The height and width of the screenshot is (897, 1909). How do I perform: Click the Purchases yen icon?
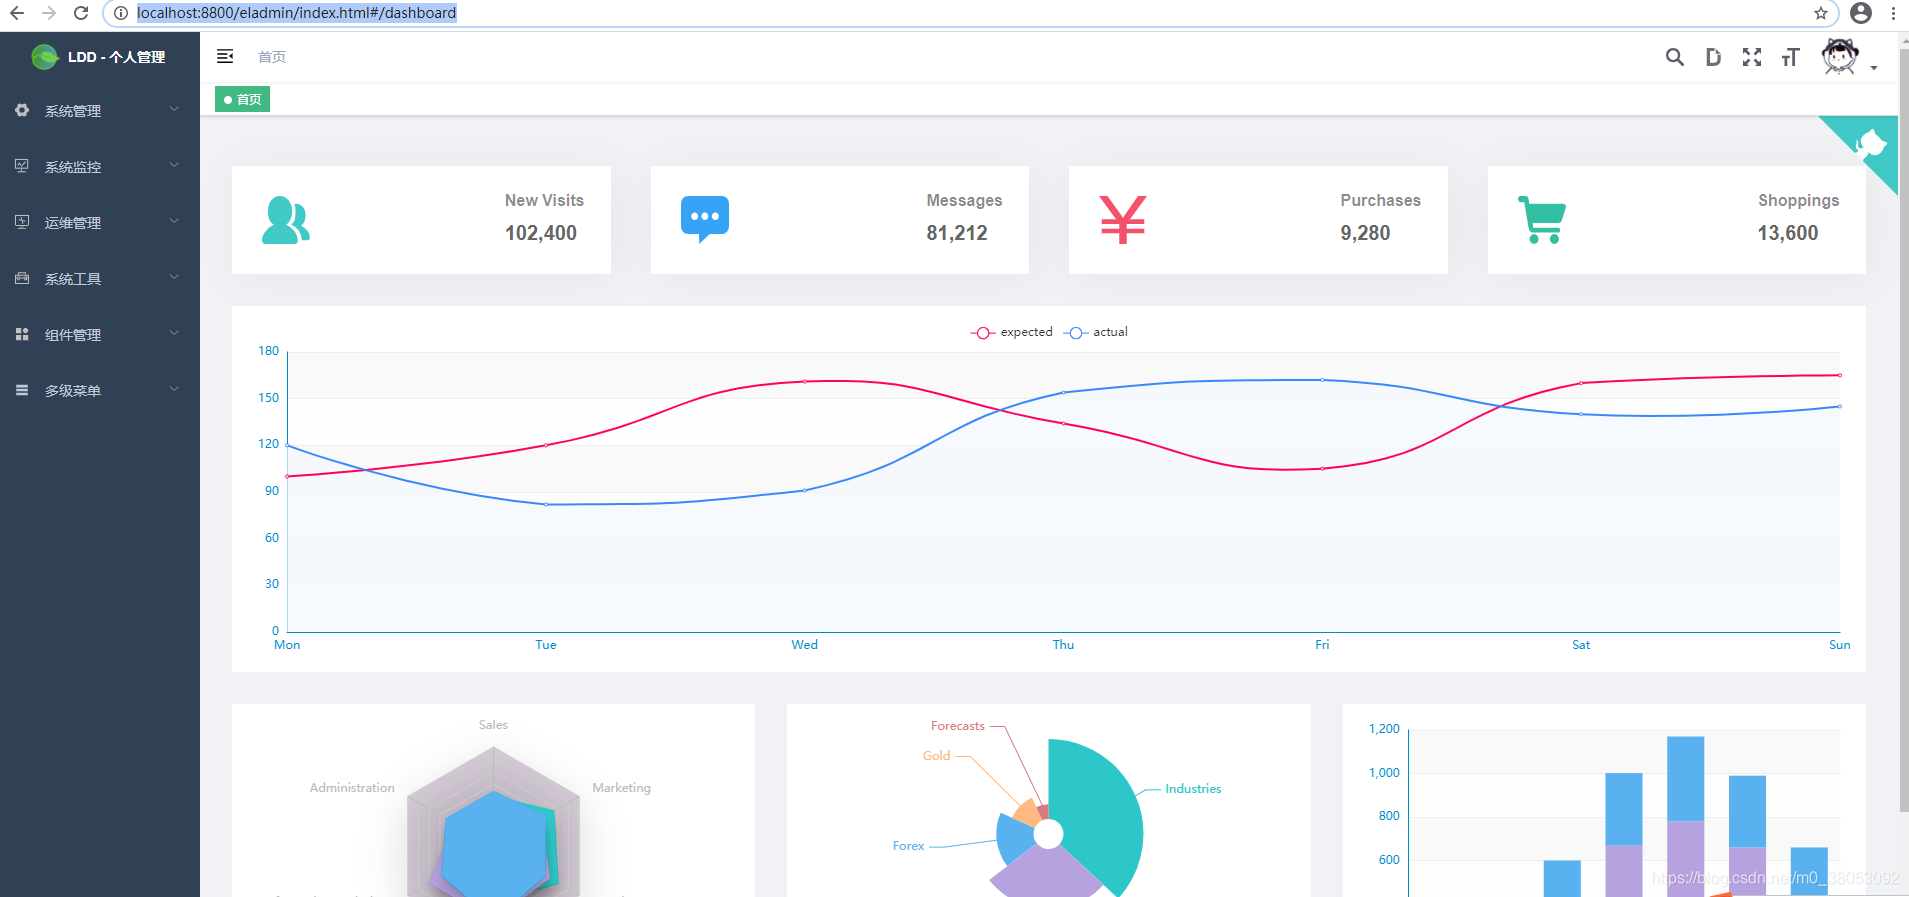point(1123,220)
